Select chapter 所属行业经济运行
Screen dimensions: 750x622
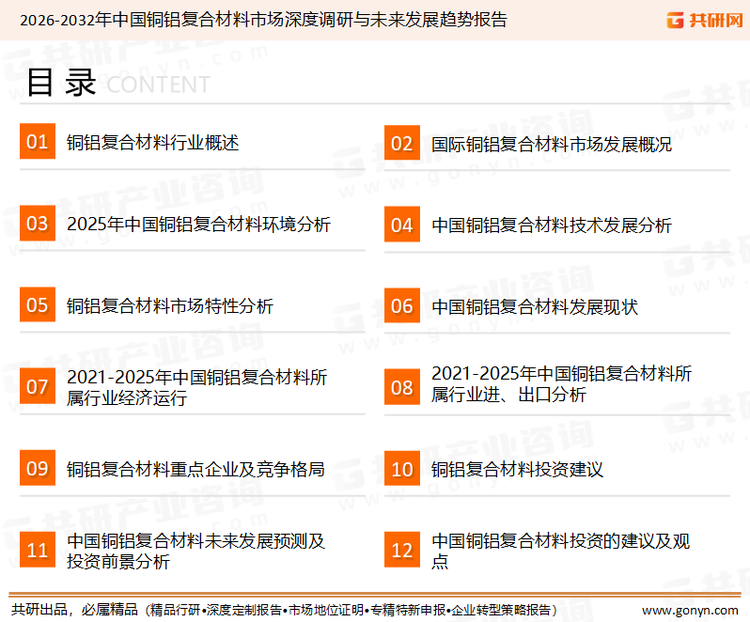[197, 388]
